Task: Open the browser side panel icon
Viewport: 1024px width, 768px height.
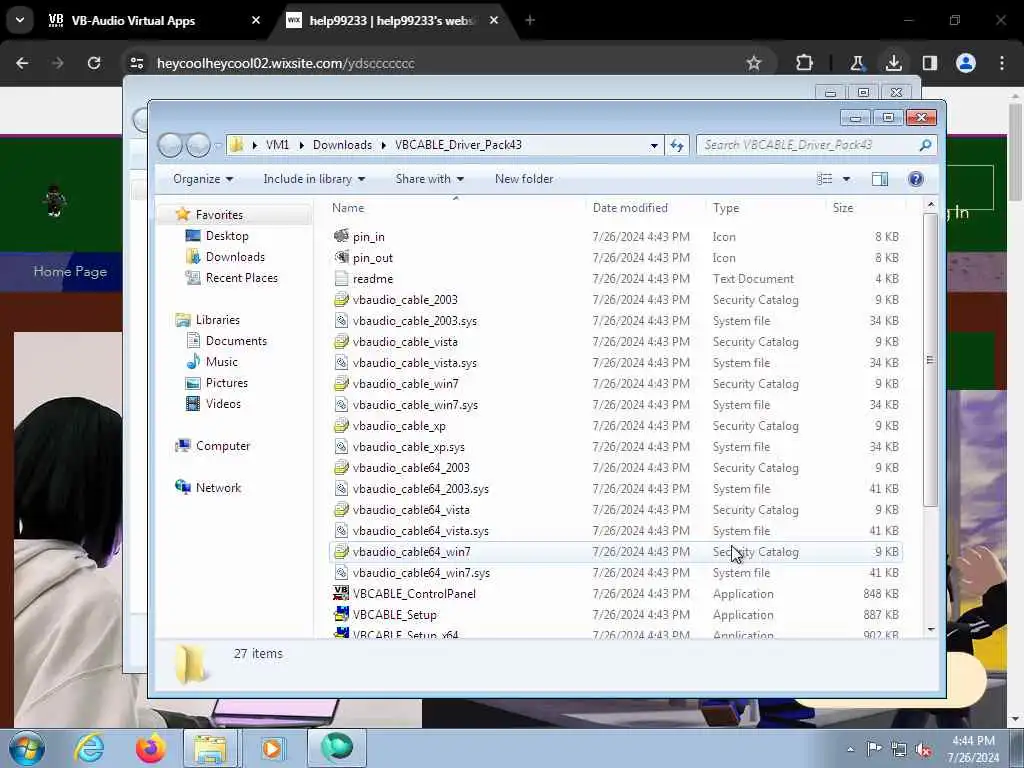Action: click(930, 63)
